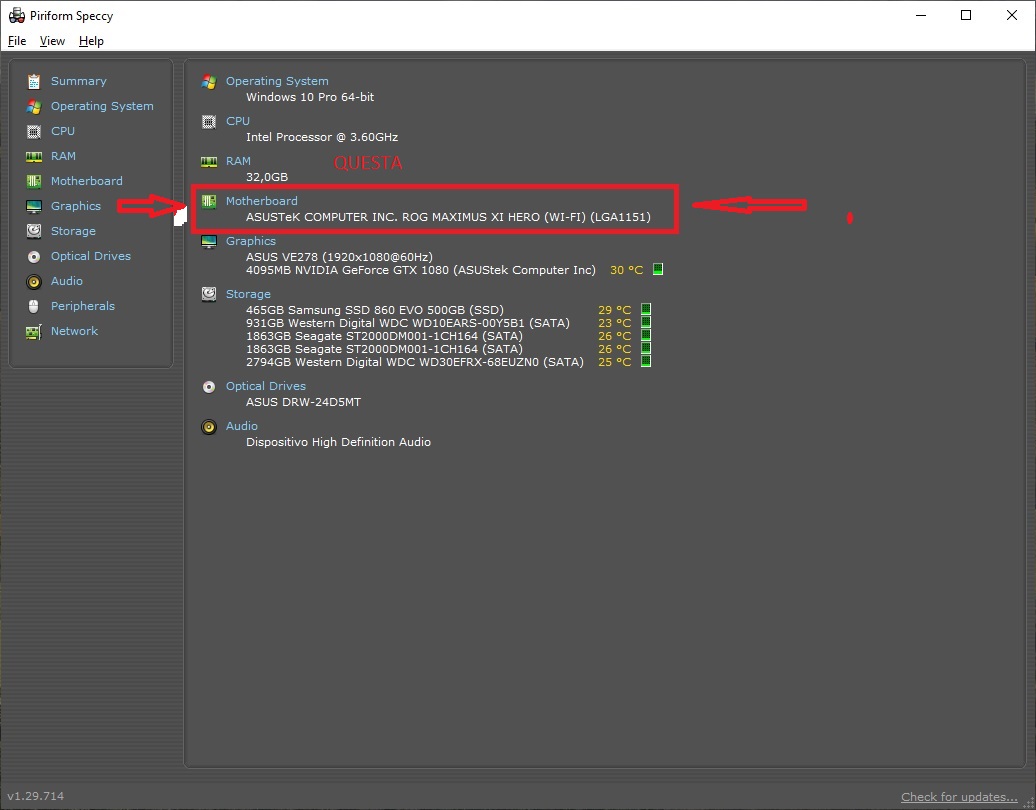Click the CPU chip icon in sidebar
Screen dimensions: 1036x810
(x=34, y=131)
